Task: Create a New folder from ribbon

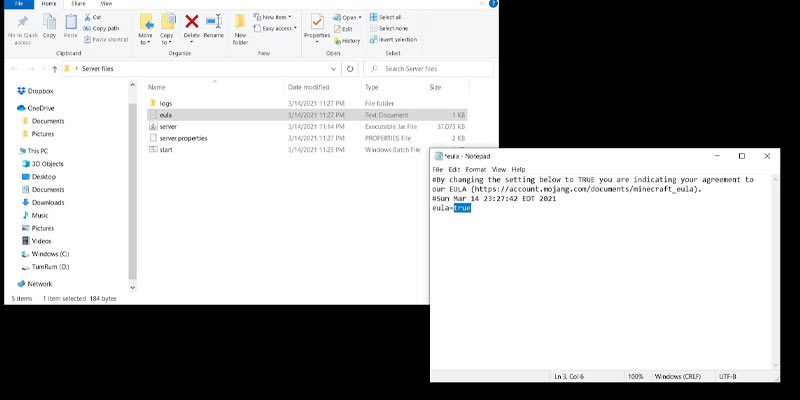Action: [x=240, y=30]
